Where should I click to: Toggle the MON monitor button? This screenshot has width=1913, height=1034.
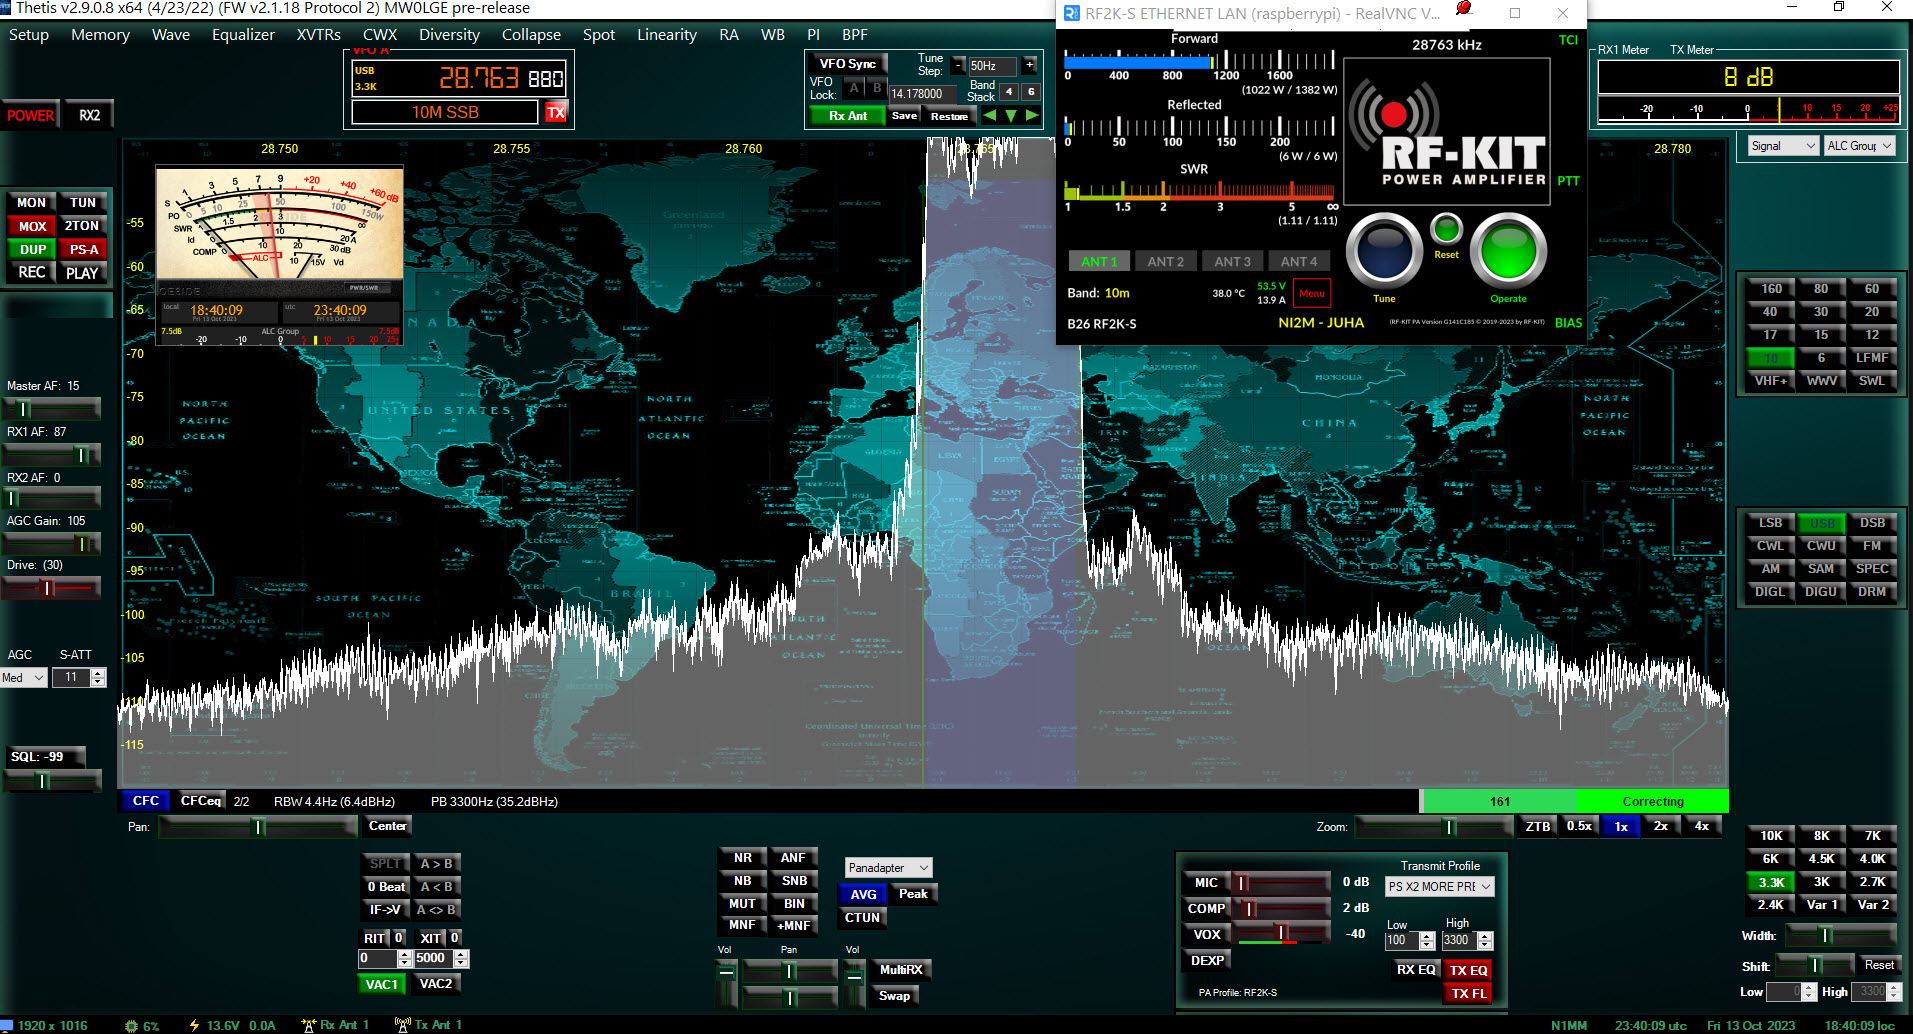[x=31, y=203]
